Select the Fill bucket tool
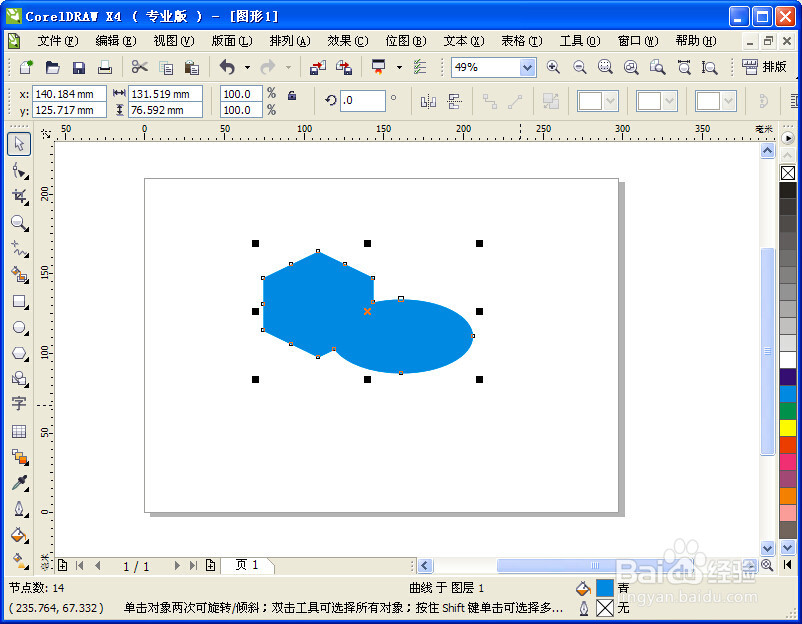Screen dimensions: 802x624 point(19,535)
